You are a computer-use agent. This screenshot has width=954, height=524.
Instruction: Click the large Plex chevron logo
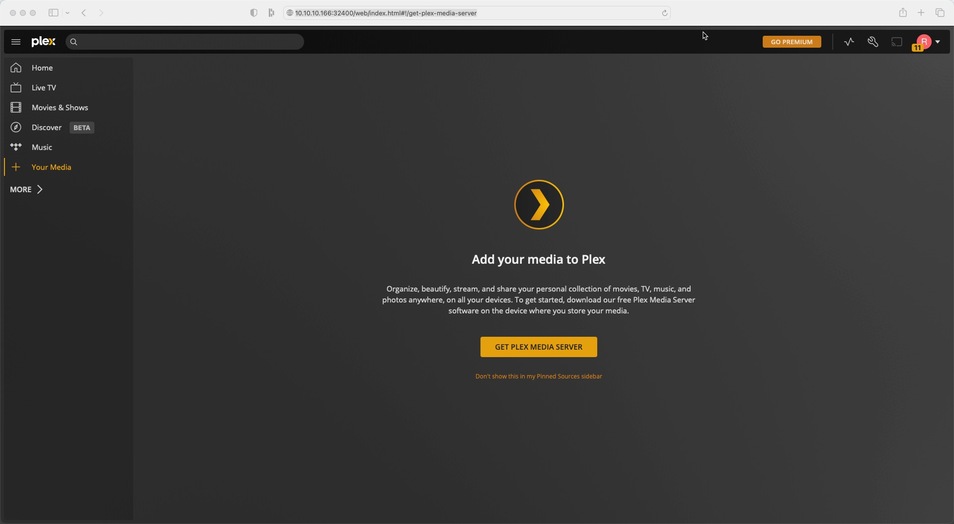(x=538, y=204)
